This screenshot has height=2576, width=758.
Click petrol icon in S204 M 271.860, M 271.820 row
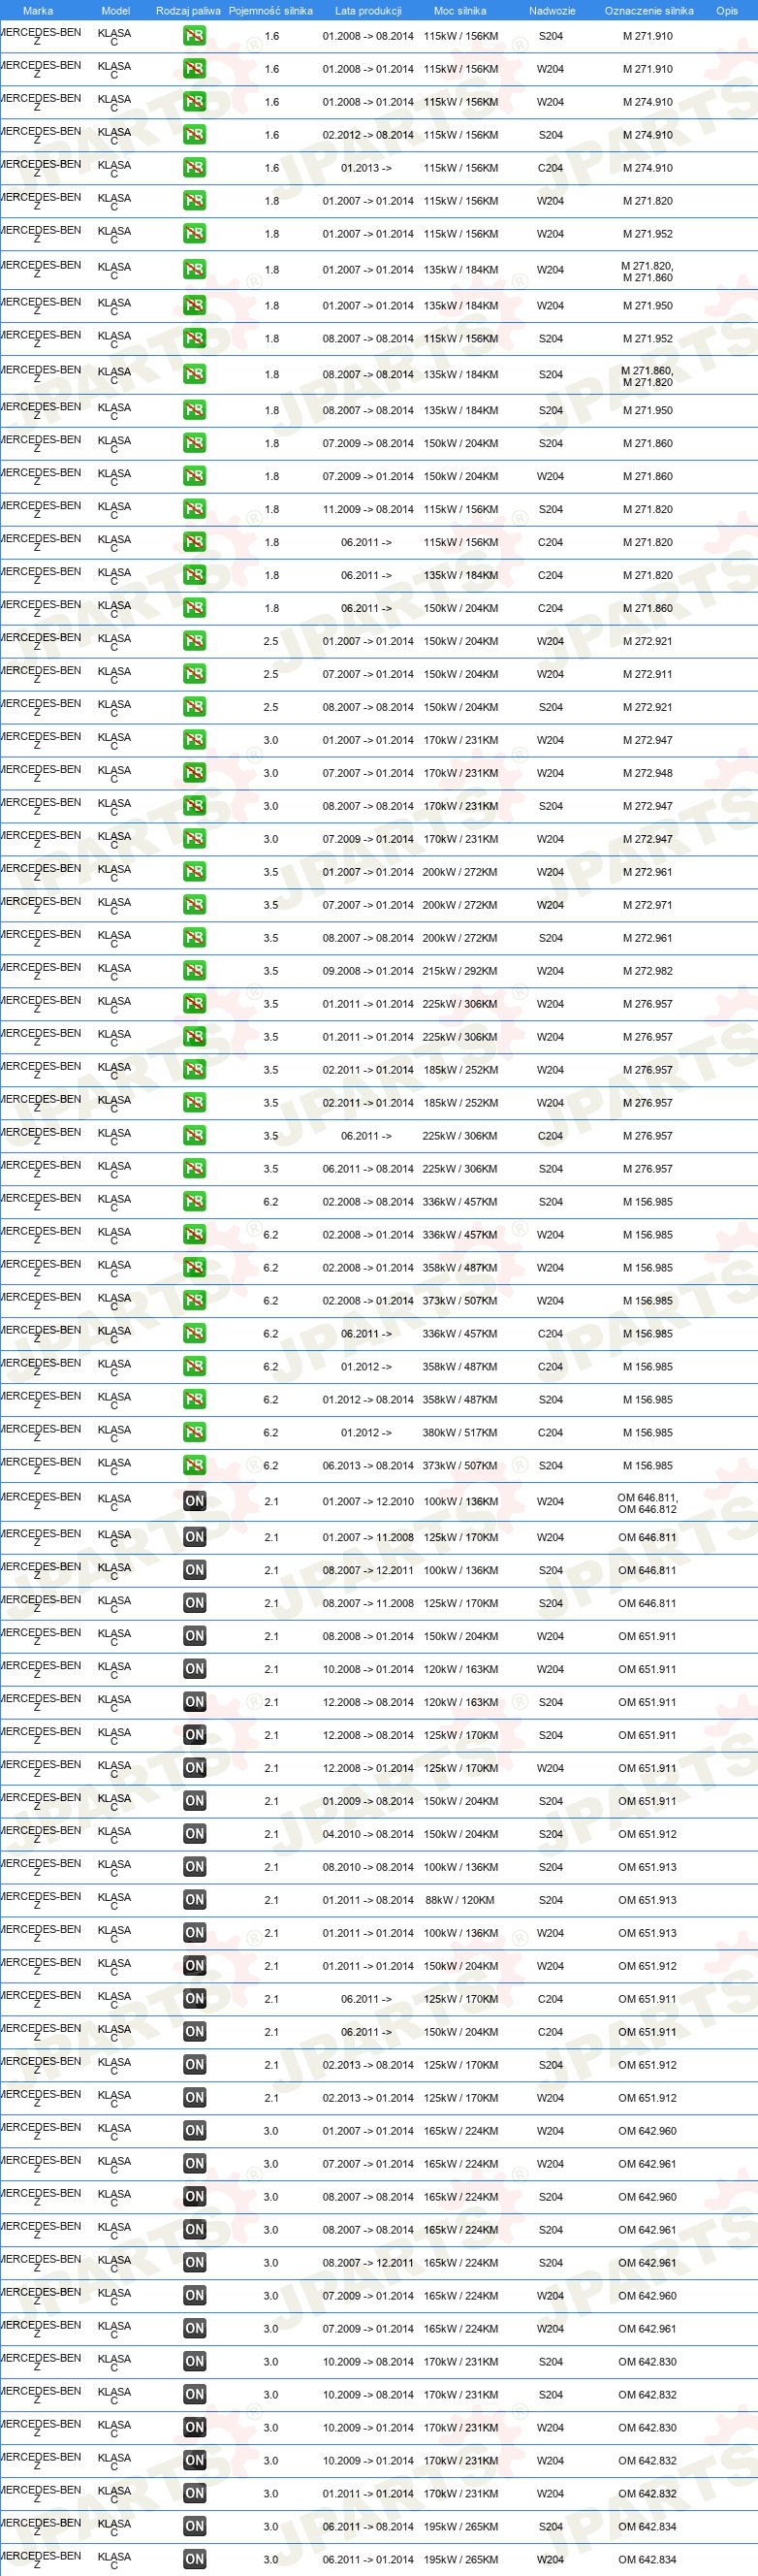tap(194, 375)
